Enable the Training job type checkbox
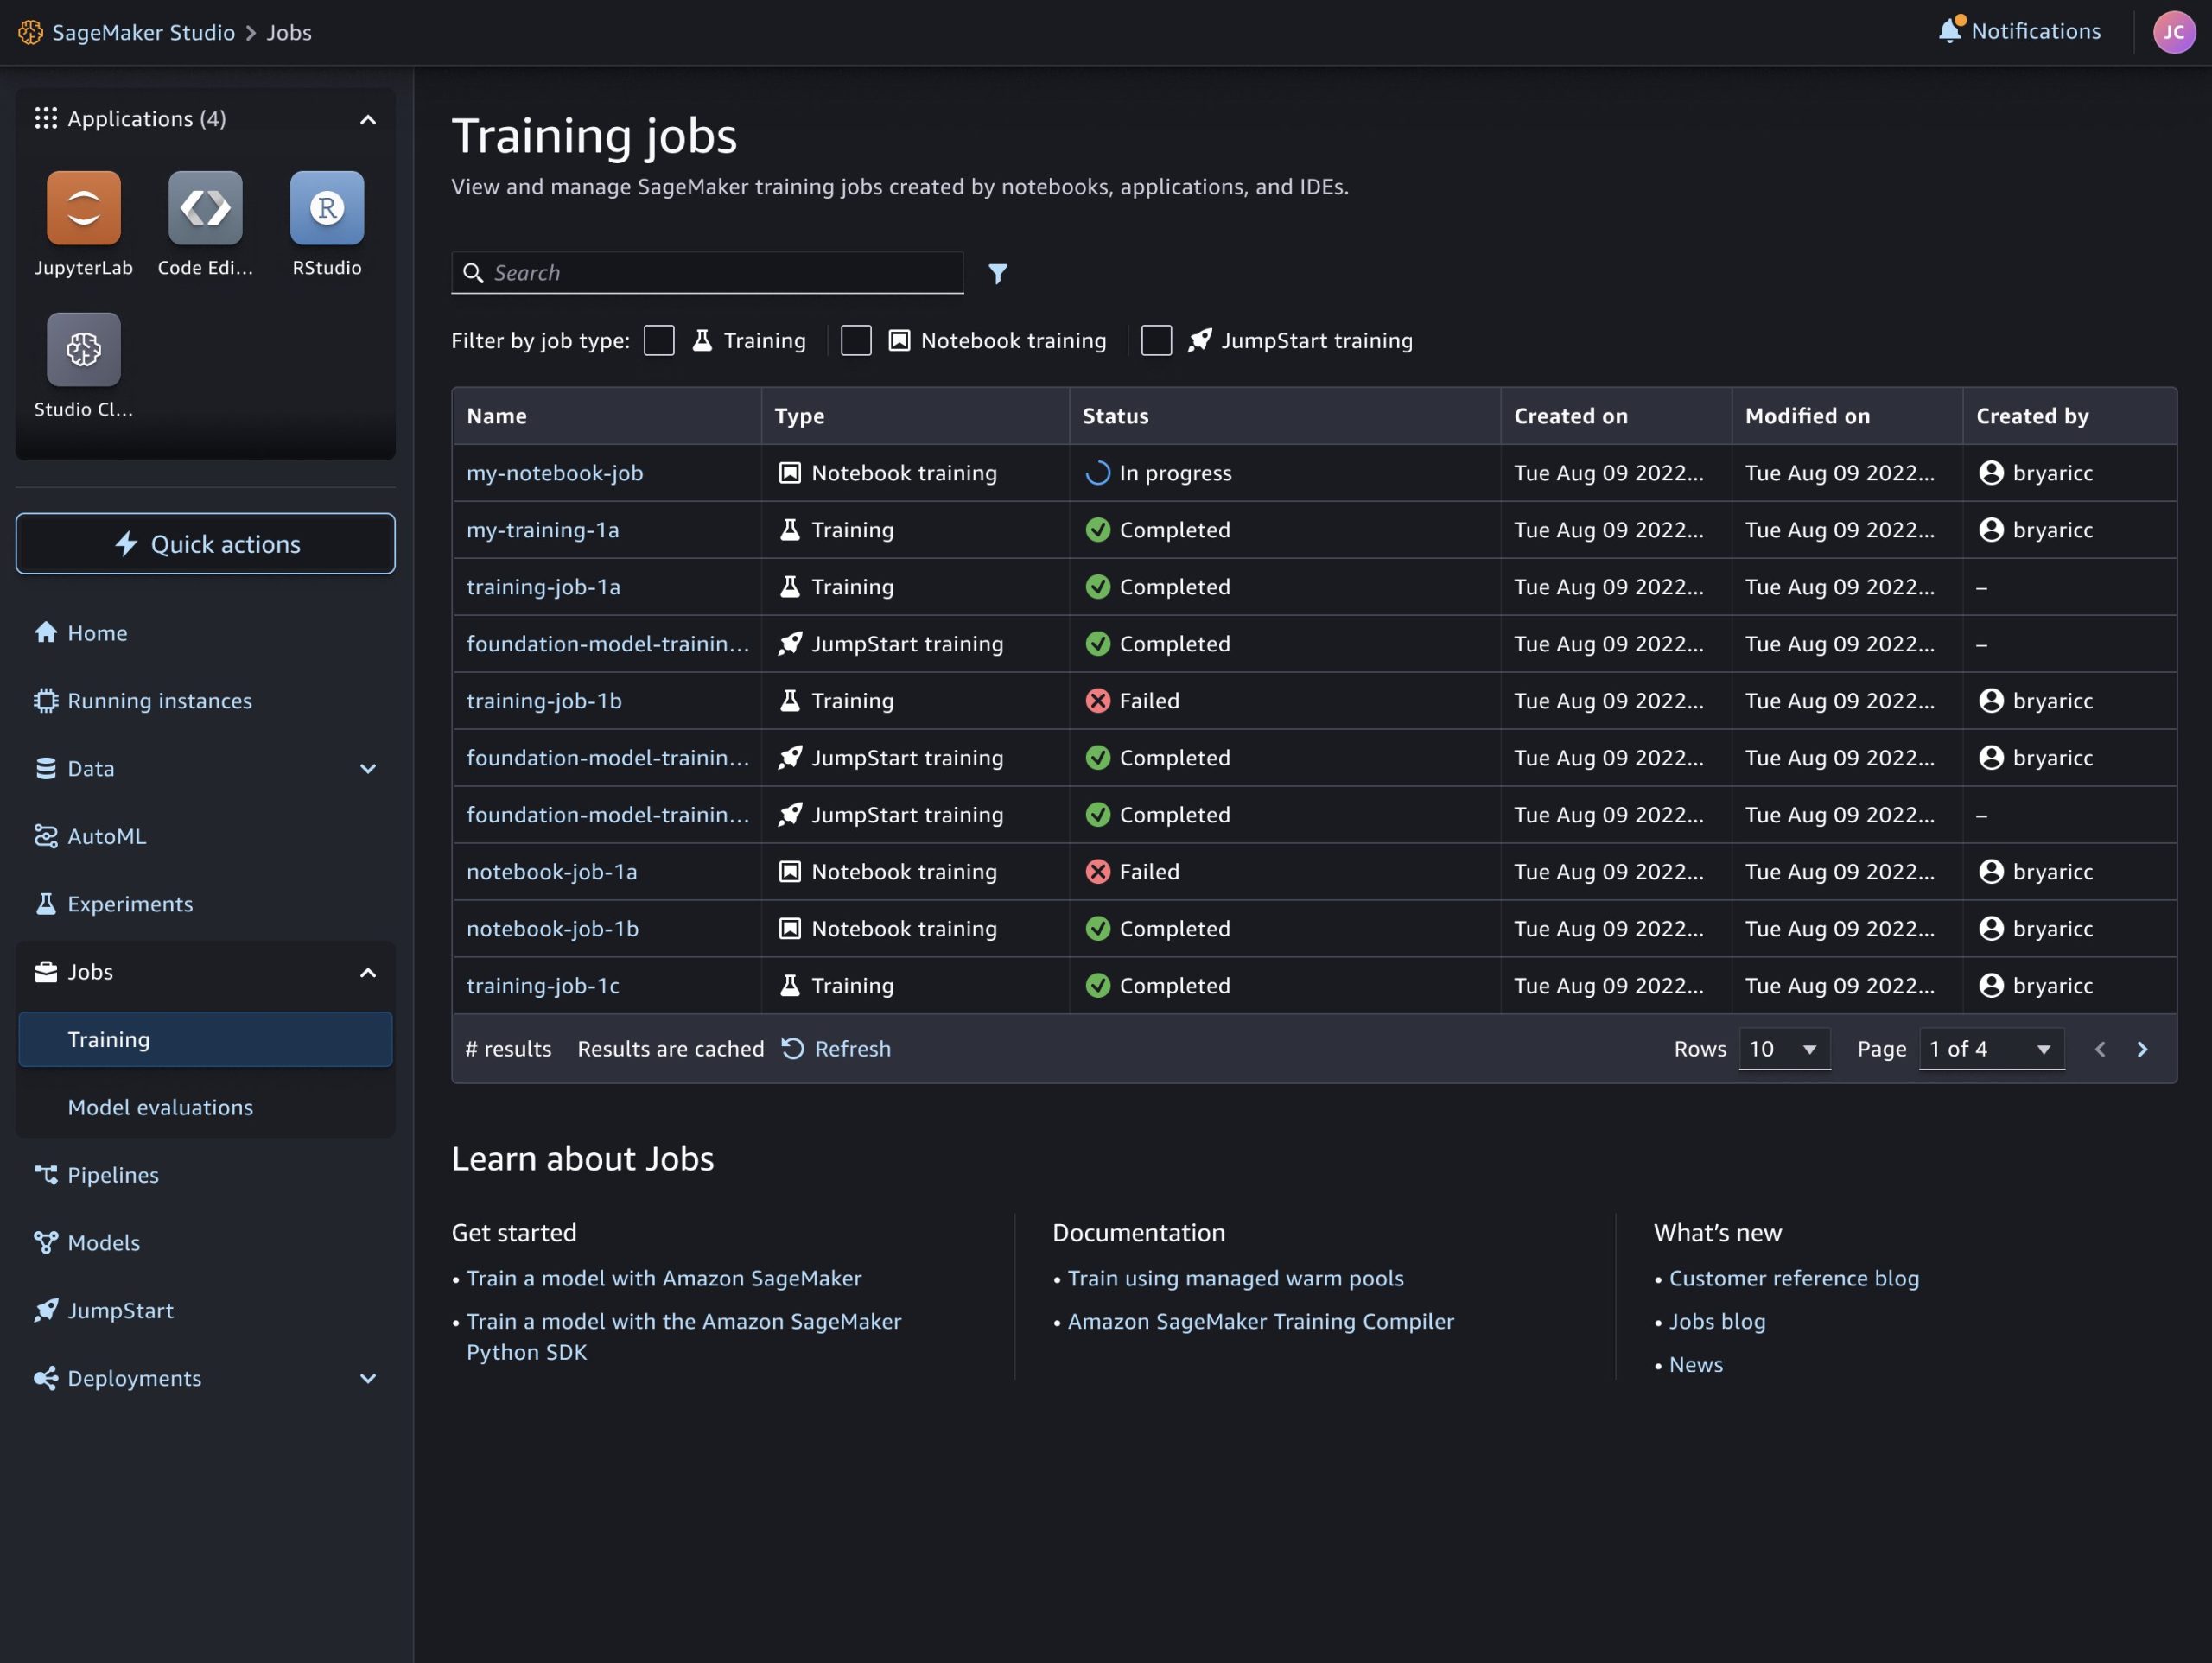 click(x=659, y=340)
